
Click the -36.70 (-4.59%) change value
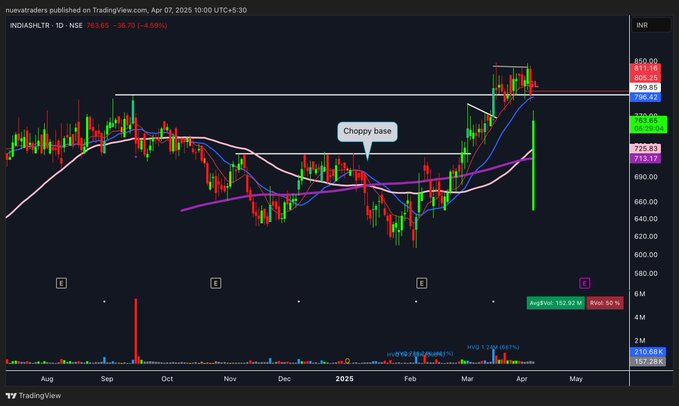click(x=140, y=26)
